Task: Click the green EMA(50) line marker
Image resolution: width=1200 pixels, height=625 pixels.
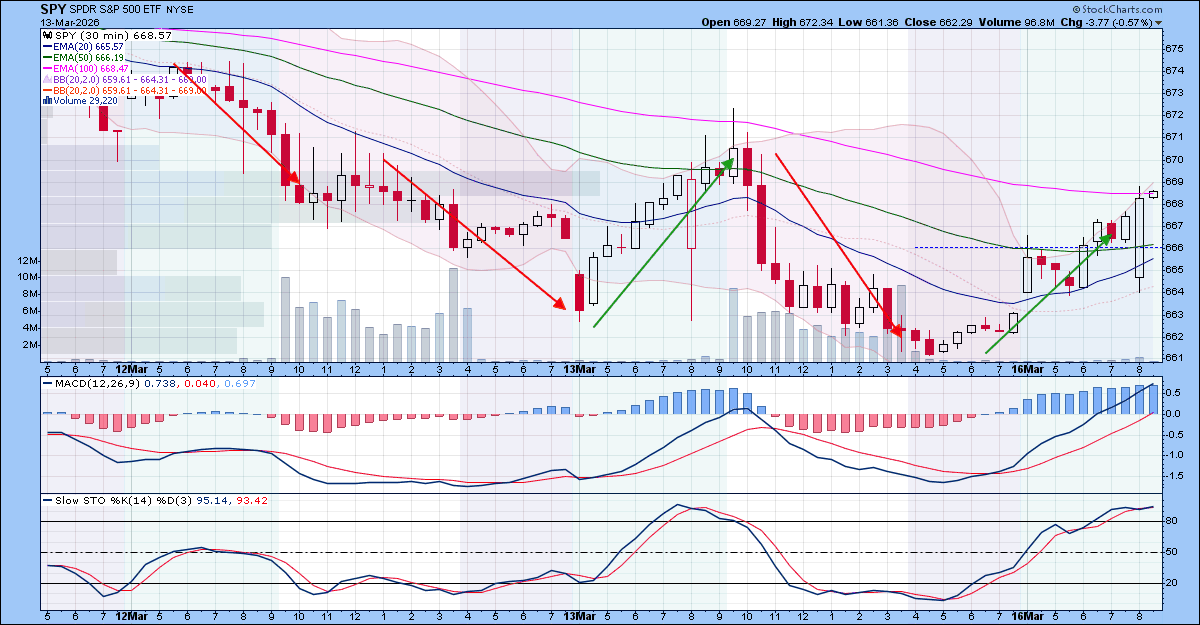Action: pos(47,57)
